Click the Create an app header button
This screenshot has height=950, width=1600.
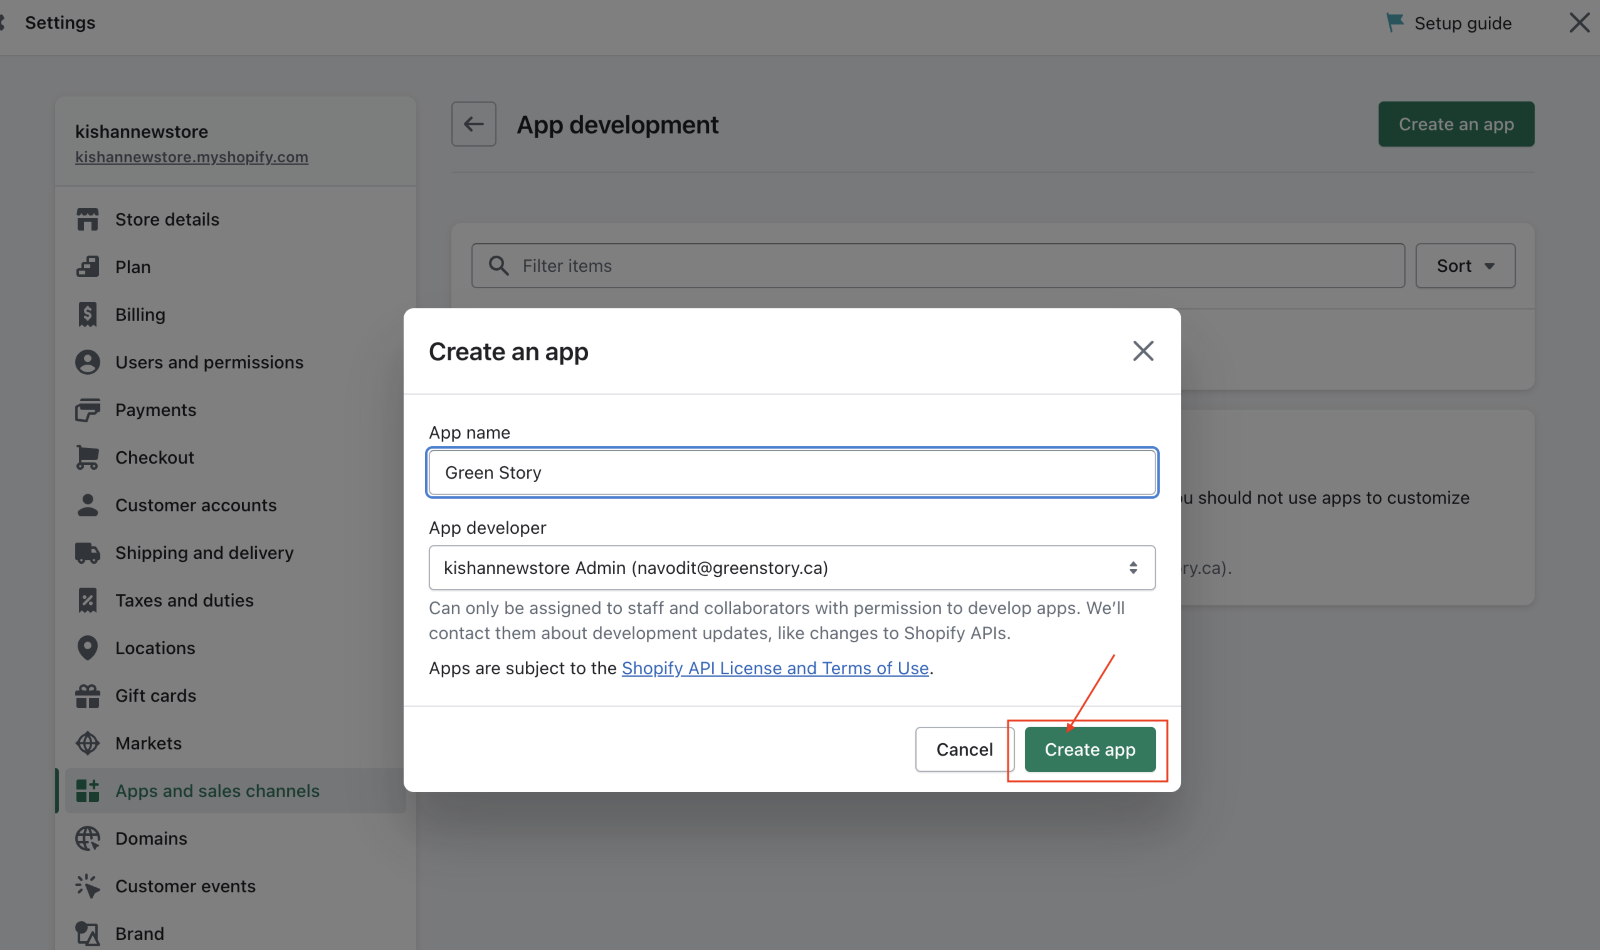[x=1456, y=124]
